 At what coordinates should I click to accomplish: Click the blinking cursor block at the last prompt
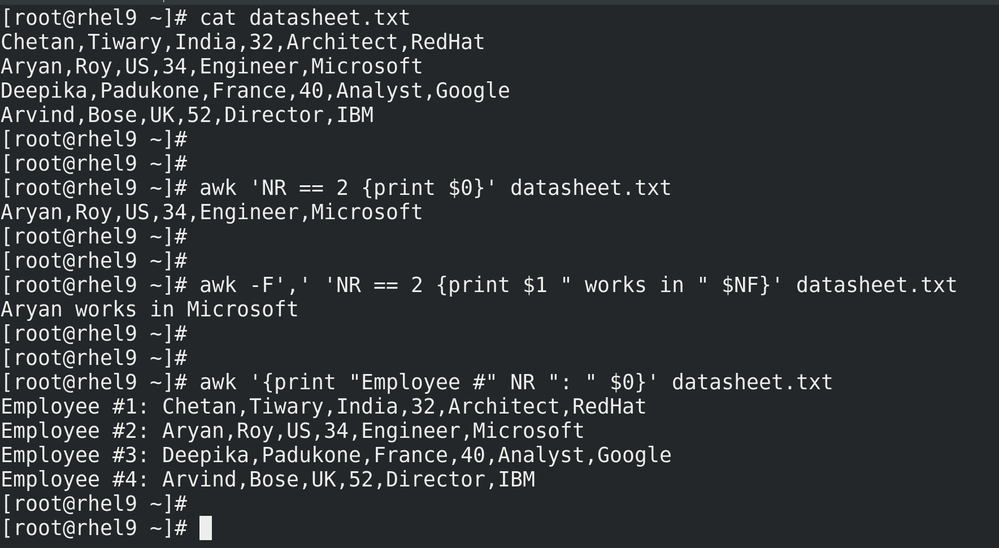(x=206, y=527)
